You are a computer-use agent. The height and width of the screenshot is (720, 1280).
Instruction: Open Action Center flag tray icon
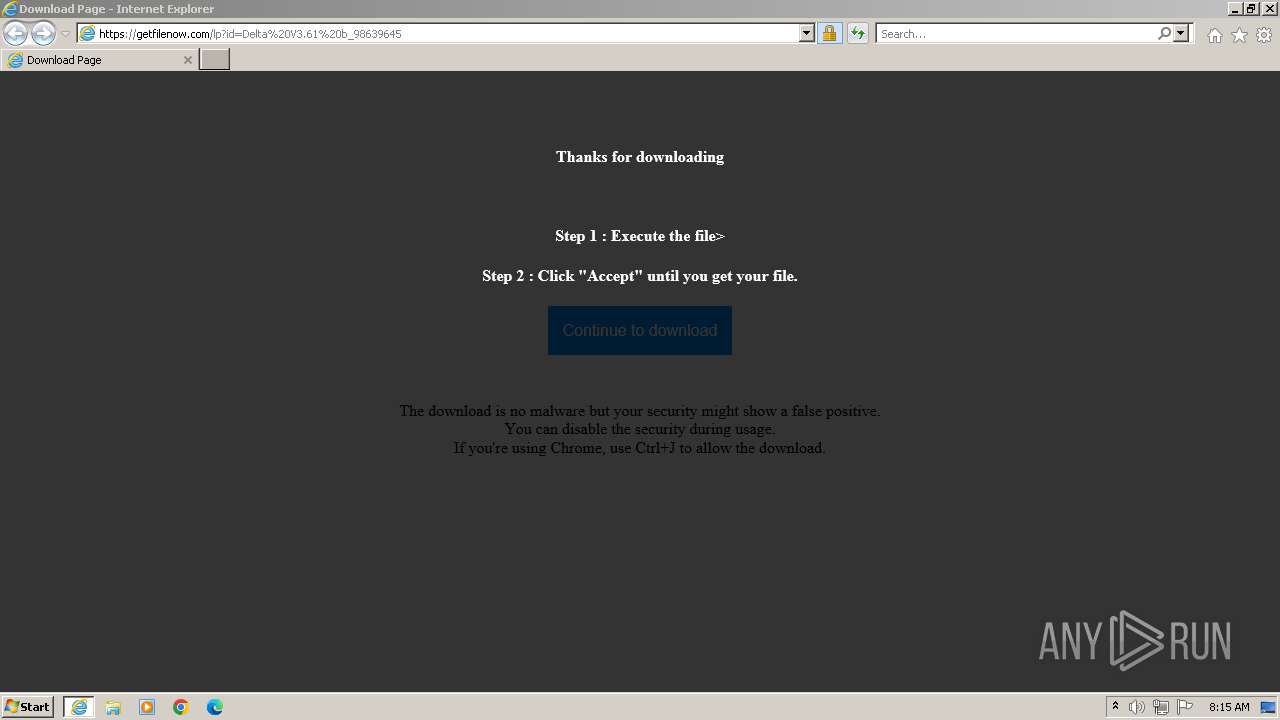click(x=1185, y=707)
